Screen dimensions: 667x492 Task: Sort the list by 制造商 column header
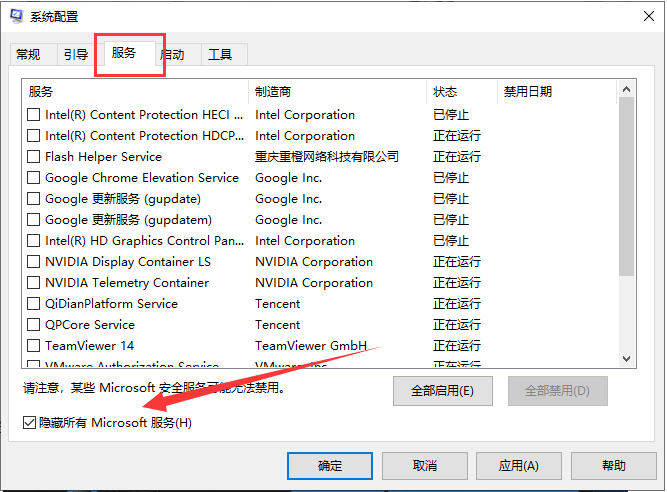tap(336, 92)
